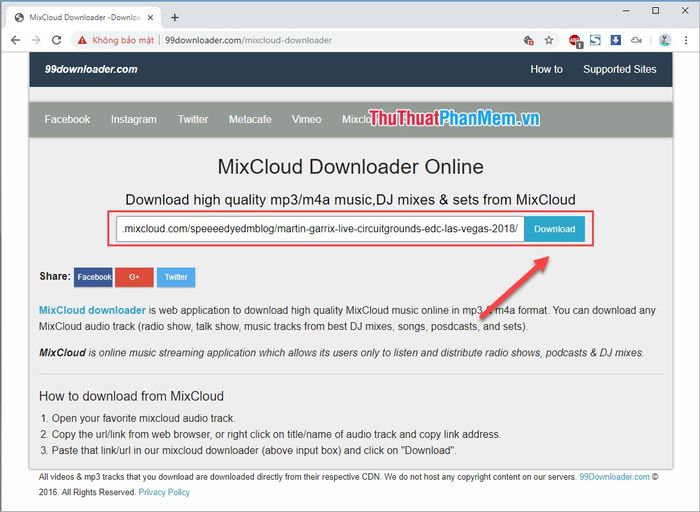Open the profile avatar icon
The image size is (700, 512).
[x=665, y=40]
